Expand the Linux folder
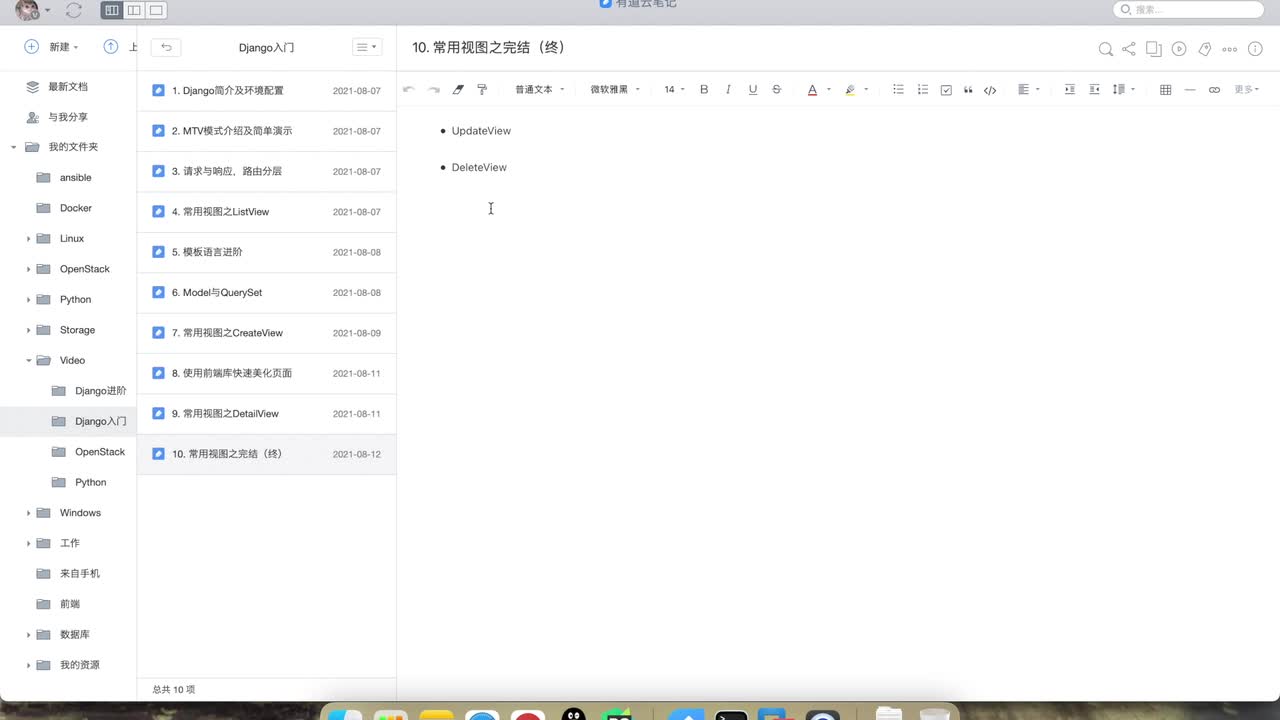Viewport: 1280px width, 720px height. [28, 239]
